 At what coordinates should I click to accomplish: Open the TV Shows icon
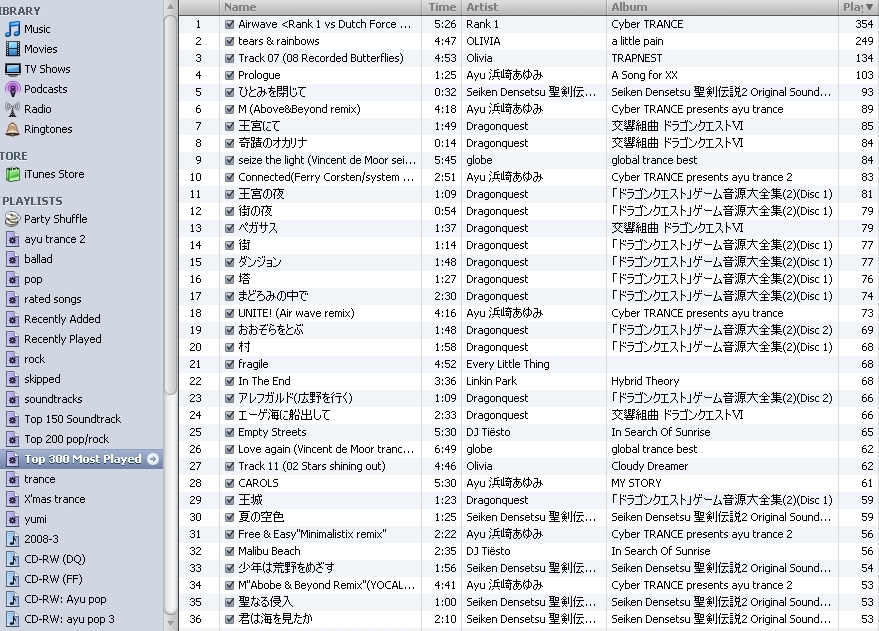(x=12, y=69)
